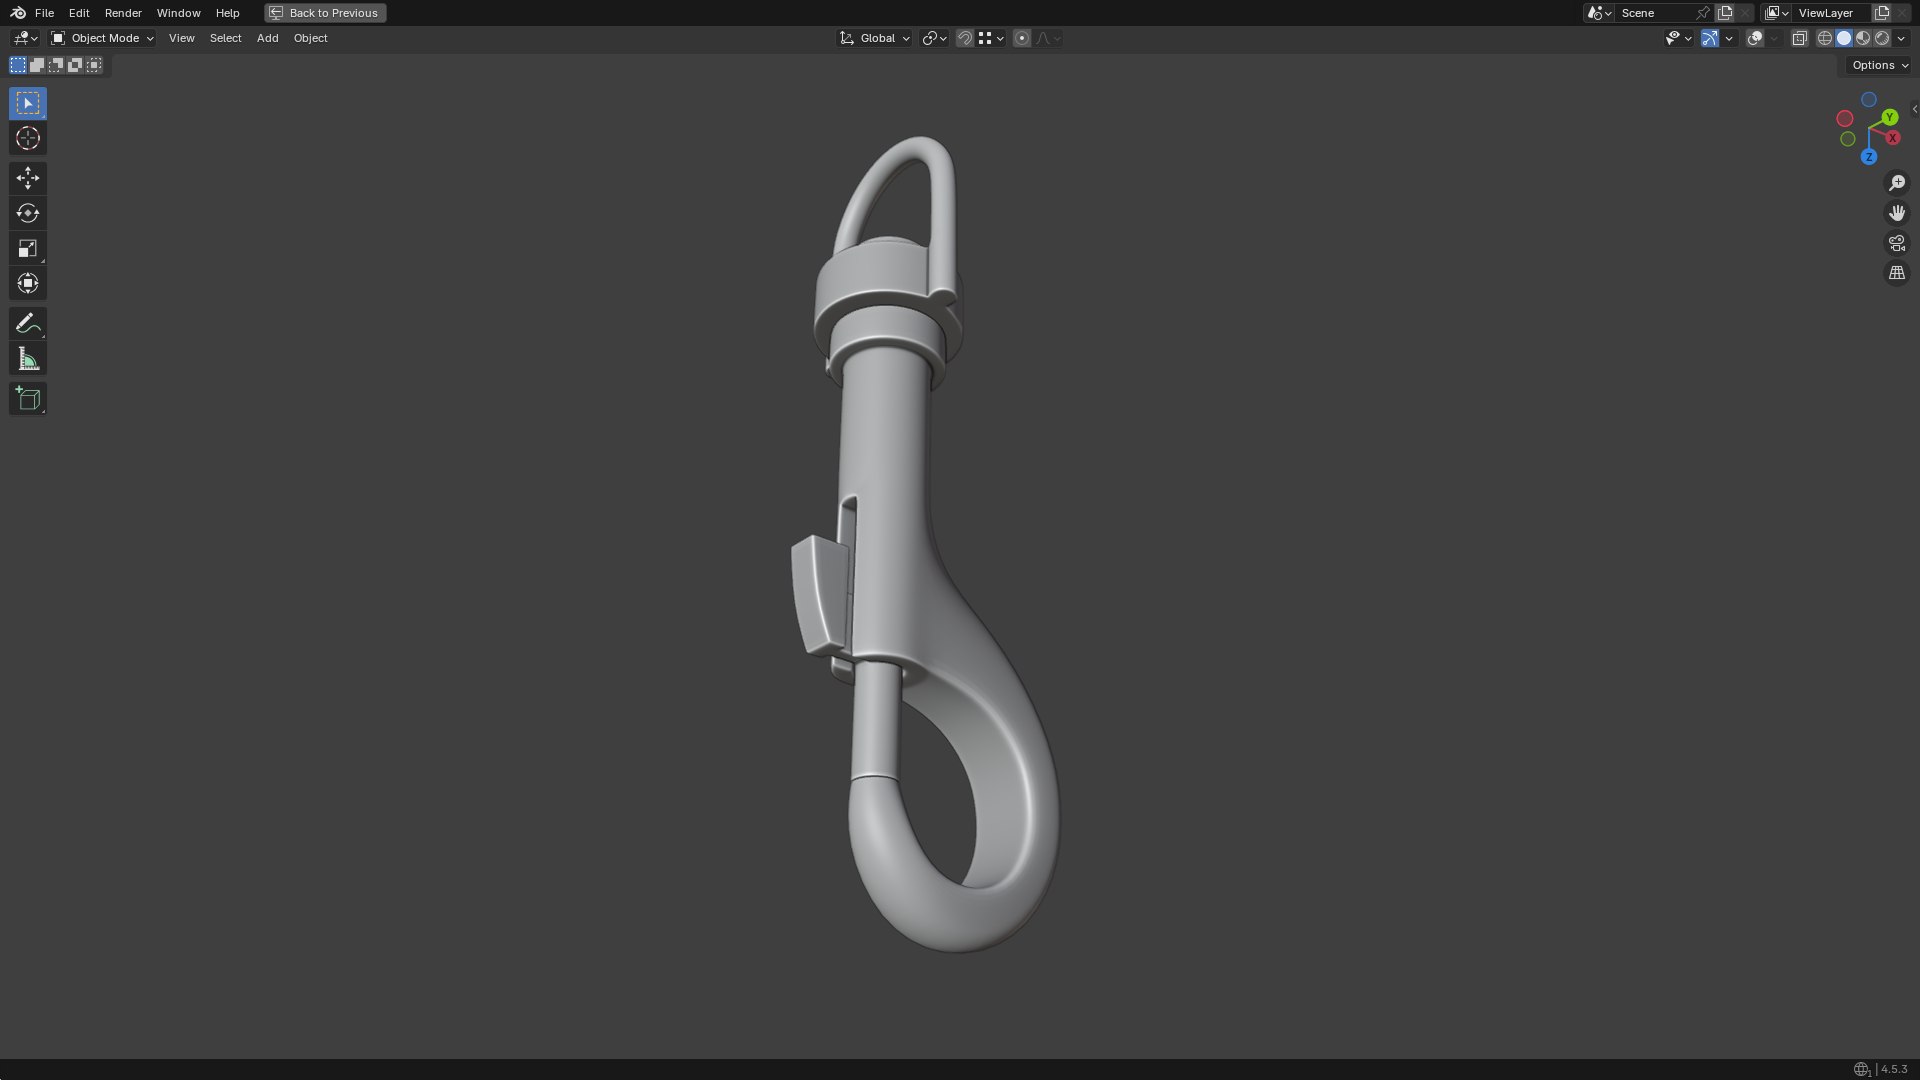1920x1080 pixels.
Task: Click the Zoom view magnifier icon
Action: click(x=1896, y=183)
